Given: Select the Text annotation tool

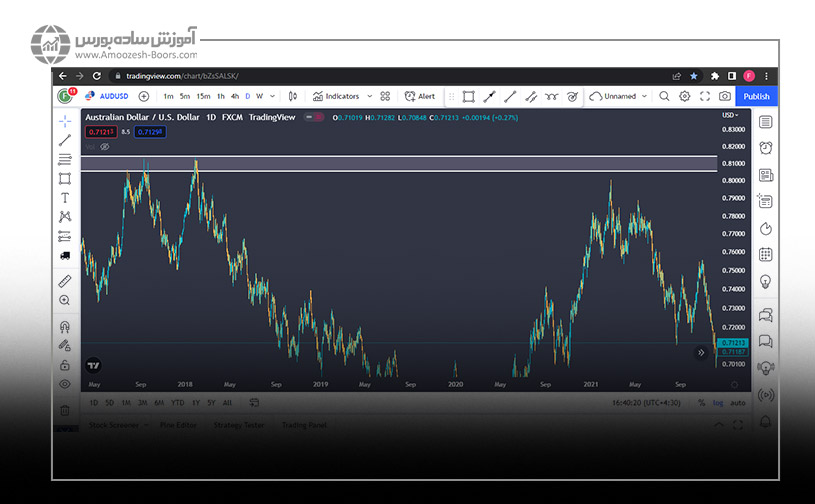Looking at the screenshot, I should click(65, 198).
